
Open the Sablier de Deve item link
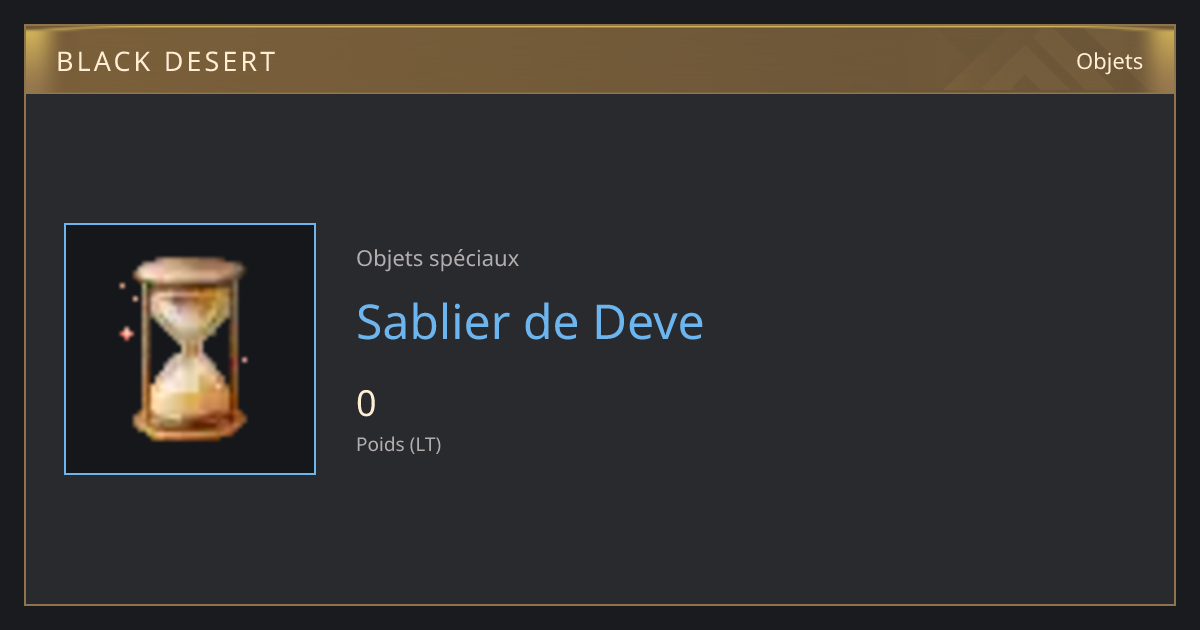pos(530,322)
